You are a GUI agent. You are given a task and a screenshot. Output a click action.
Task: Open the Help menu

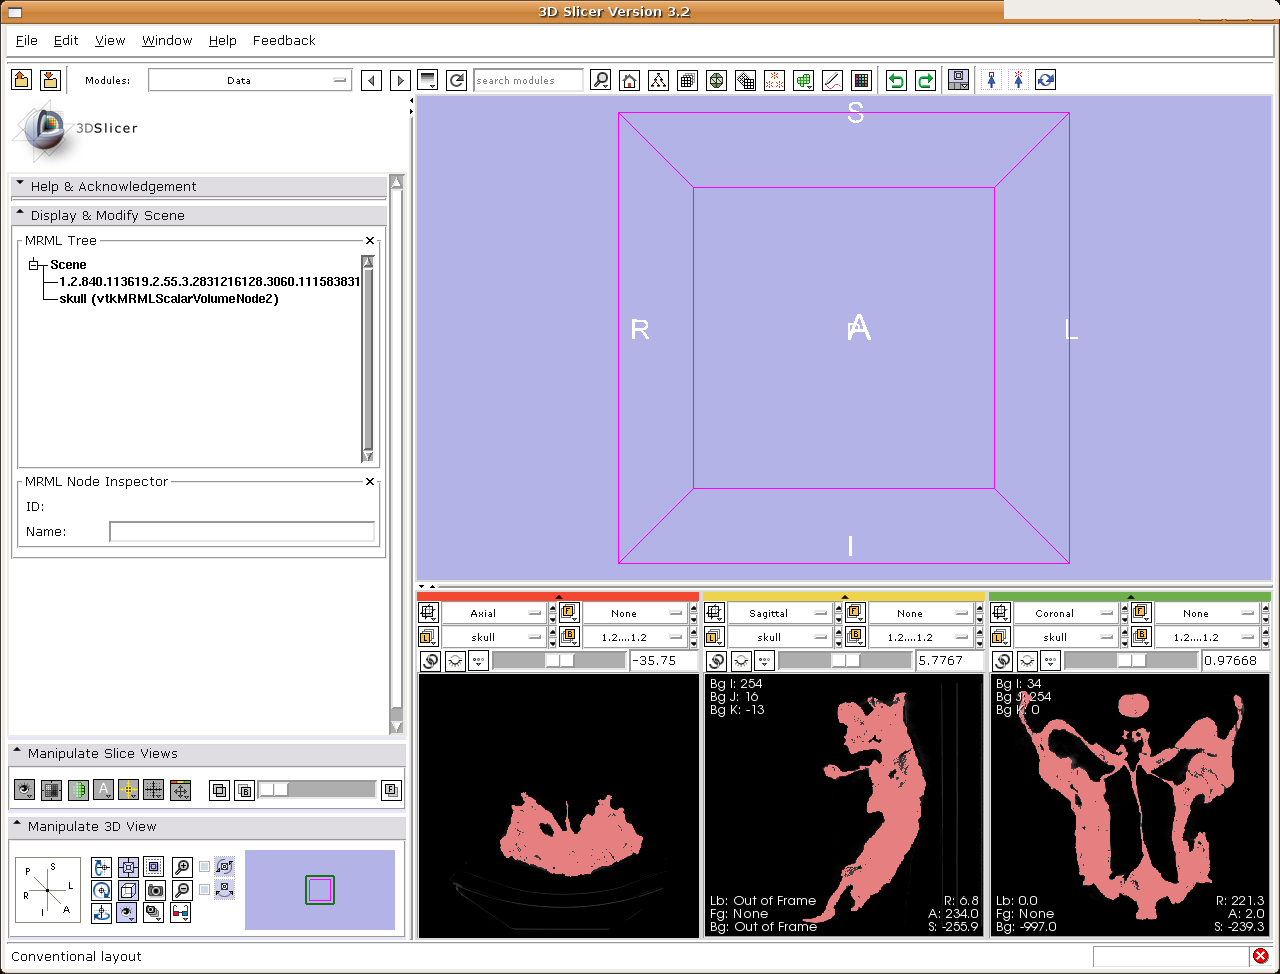tap(223, 41)
